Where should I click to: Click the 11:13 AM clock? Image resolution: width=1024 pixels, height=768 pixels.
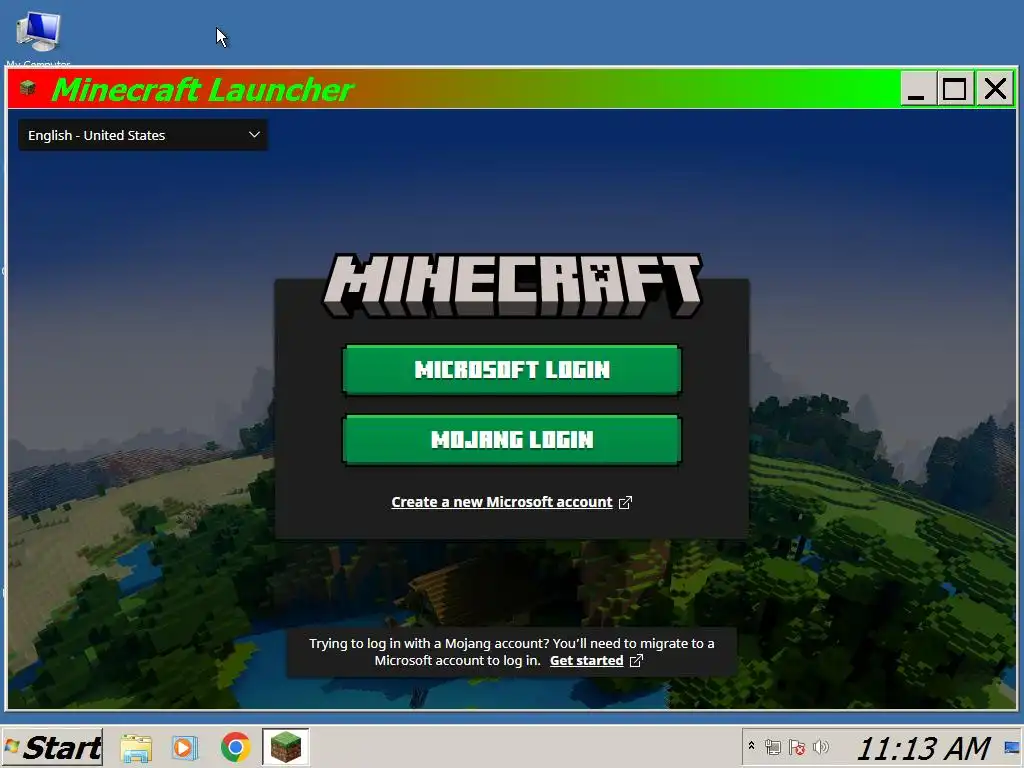[923, 748]
